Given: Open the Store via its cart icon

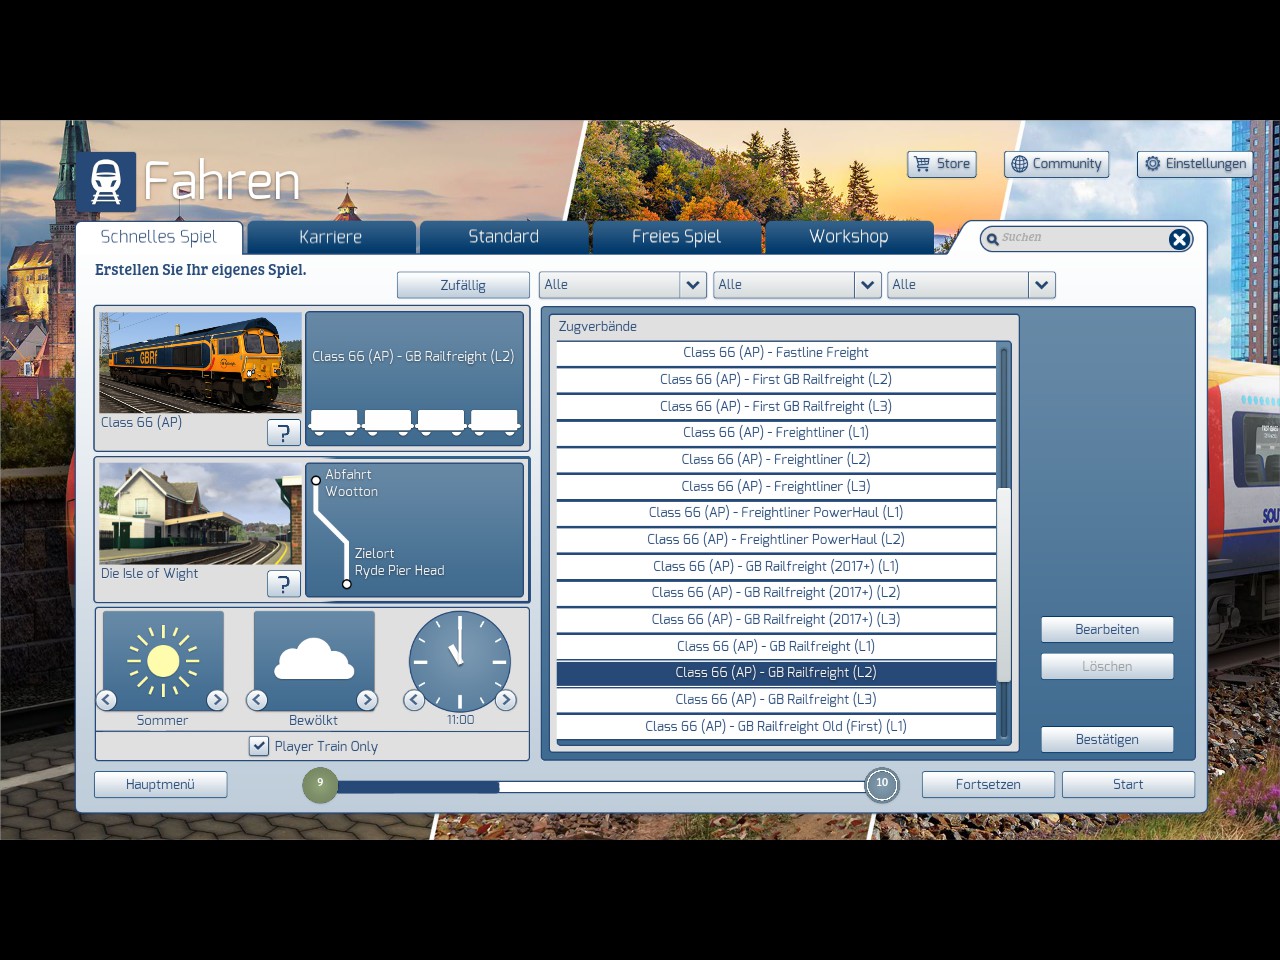Looking at the screenshot, I should click(922, 164).
